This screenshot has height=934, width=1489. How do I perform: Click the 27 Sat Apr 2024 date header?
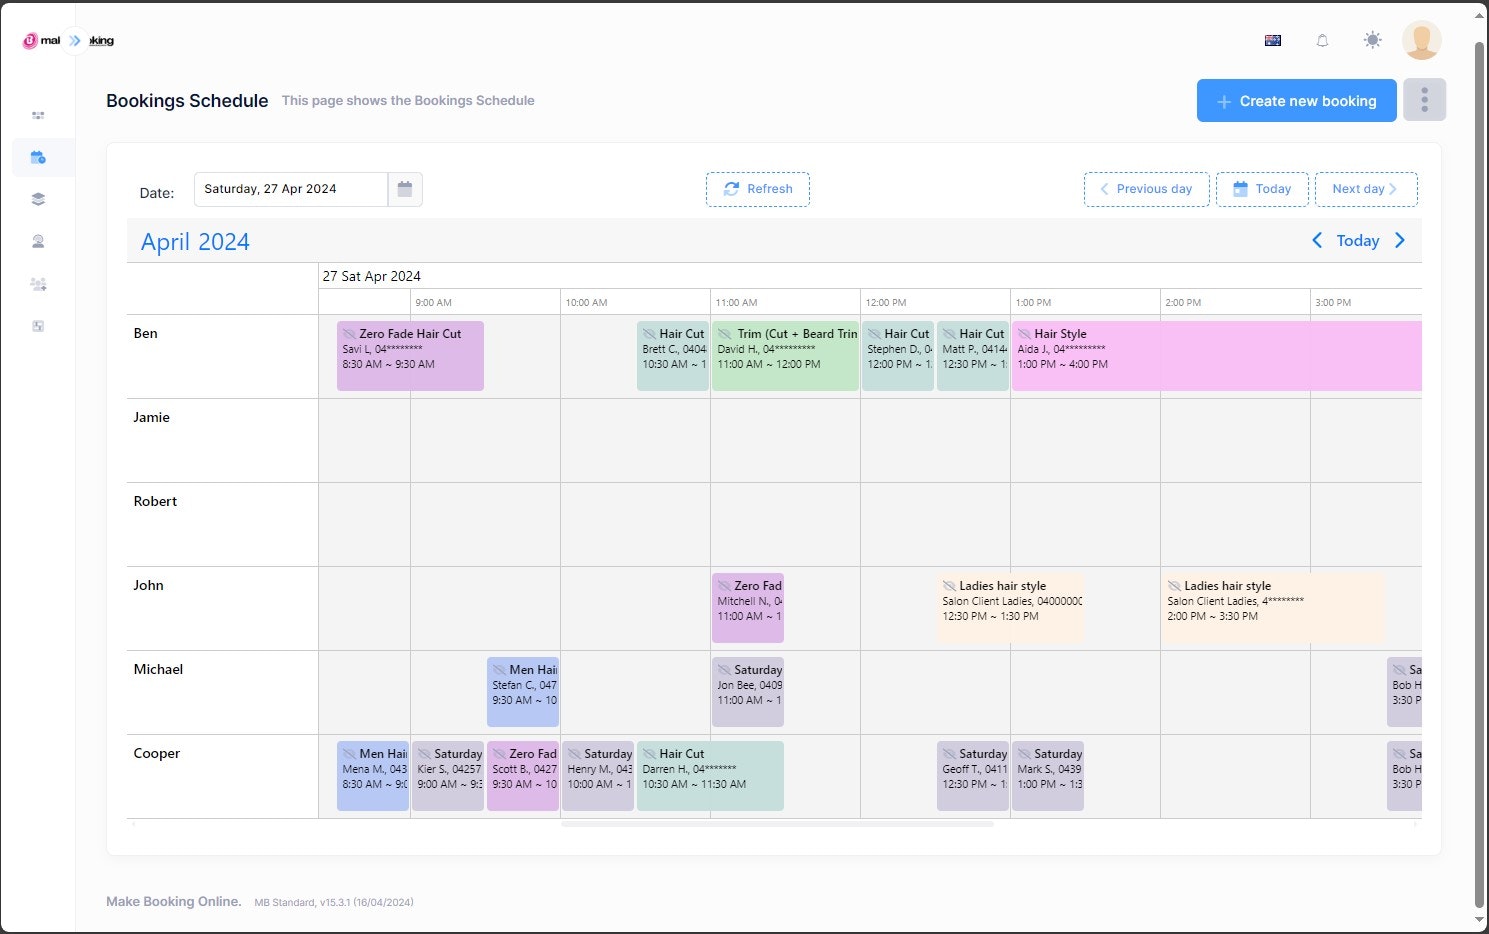pos(371,276)
